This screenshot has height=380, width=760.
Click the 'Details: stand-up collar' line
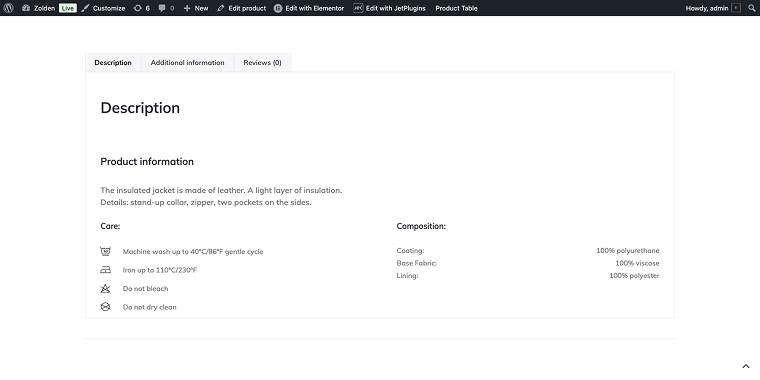(x=206, y=202)
